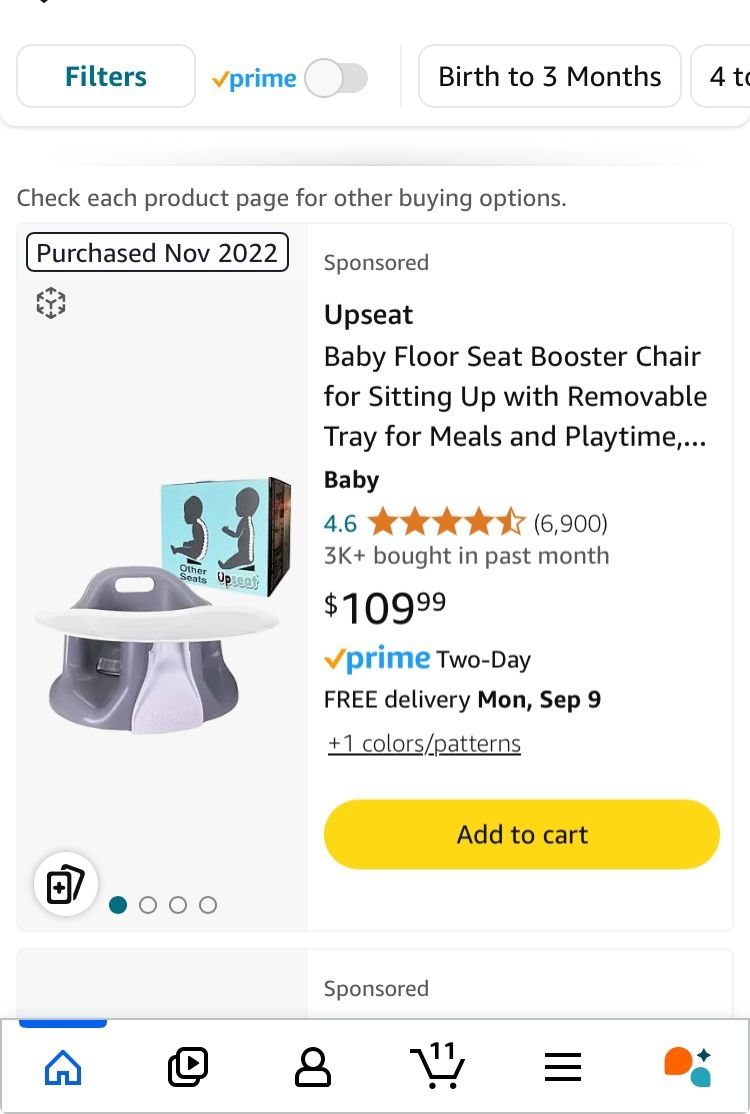
Task: Open the profile icon in bottom navigation
Action: click(x=312, y=1066)
